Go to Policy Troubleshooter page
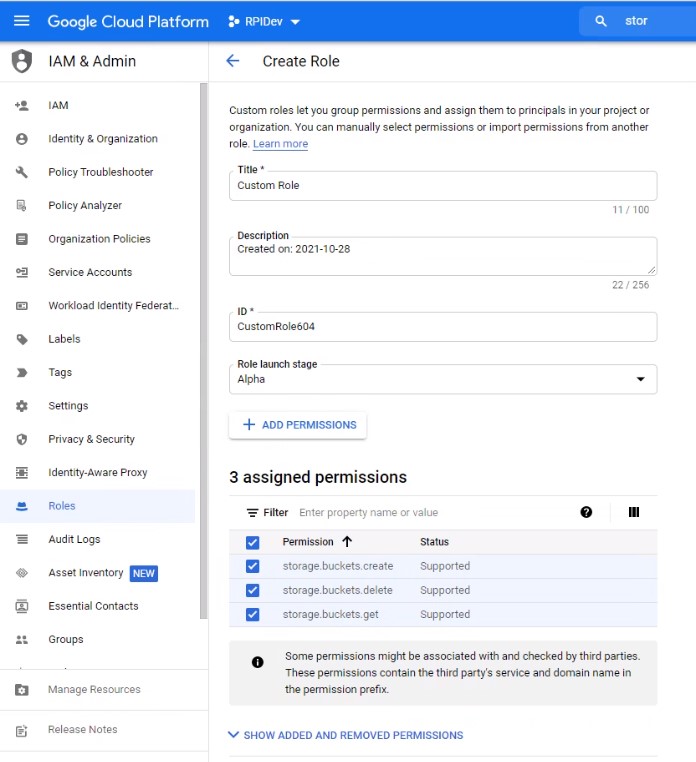696x762 pixels. pyautogui.click(x=100, y=172)
